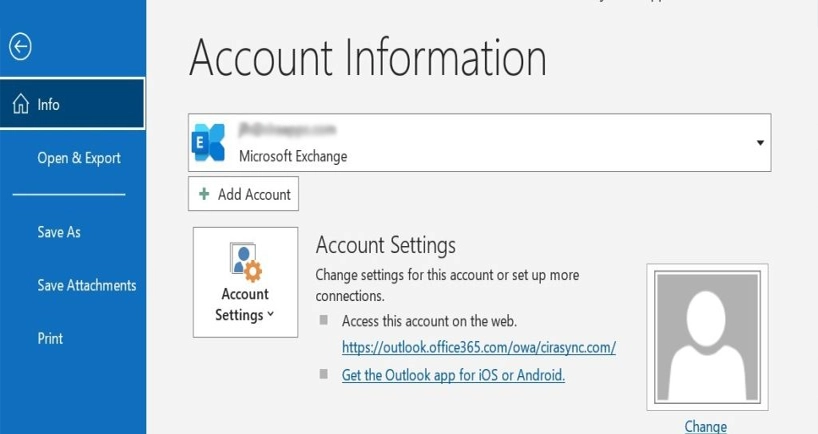Expand the Account Settings chevron
The image size is (818, 434).
click(271, 316)
